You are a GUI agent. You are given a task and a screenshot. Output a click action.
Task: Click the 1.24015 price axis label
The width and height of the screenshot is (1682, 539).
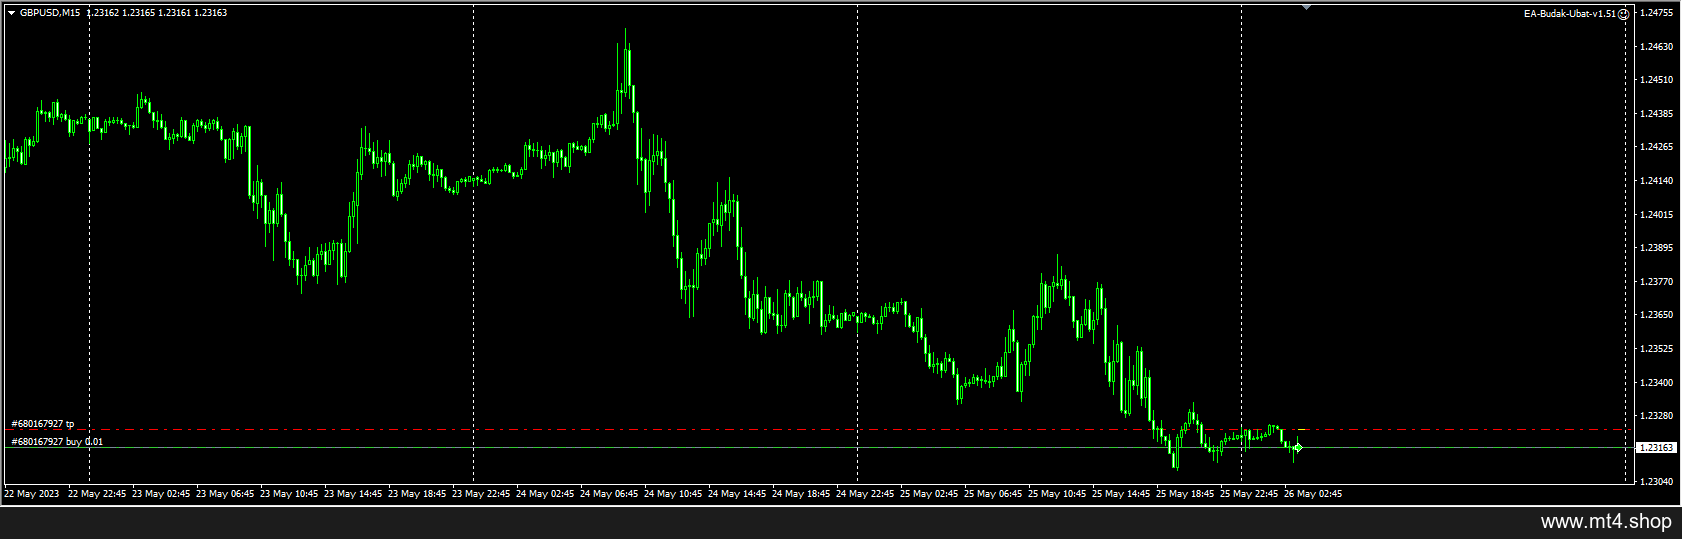pyautogui.click(x=1657, y=215)
